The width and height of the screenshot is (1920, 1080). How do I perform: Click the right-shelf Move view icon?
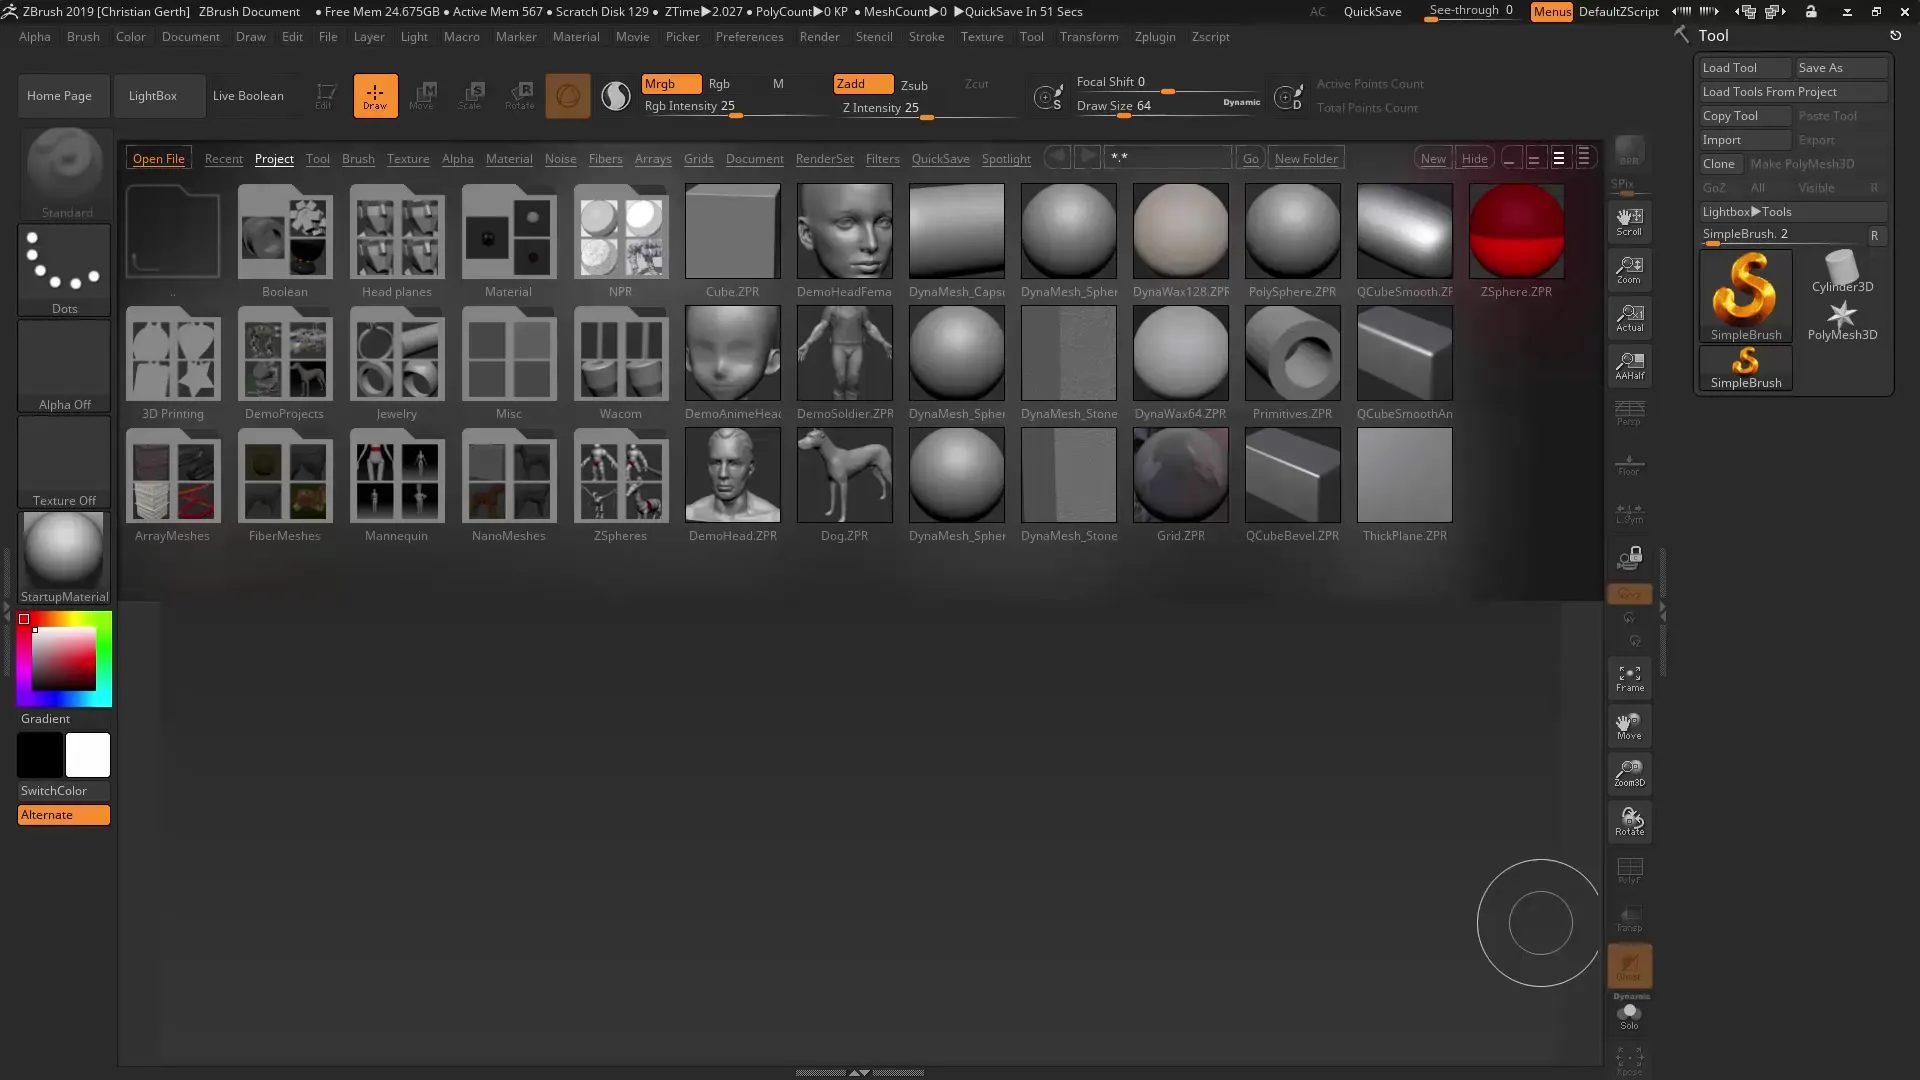(1629, 726)
